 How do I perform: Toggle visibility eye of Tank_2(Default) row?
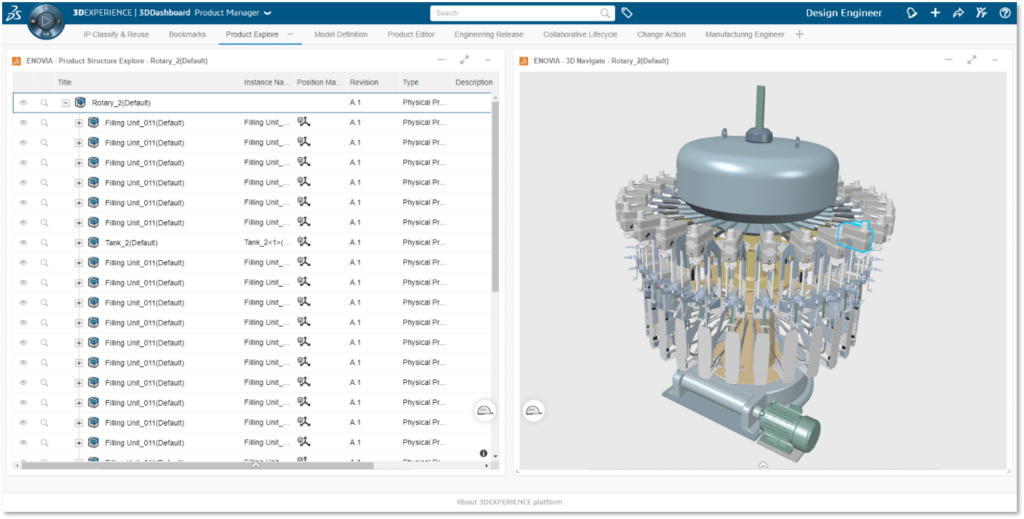pos(24,242)
